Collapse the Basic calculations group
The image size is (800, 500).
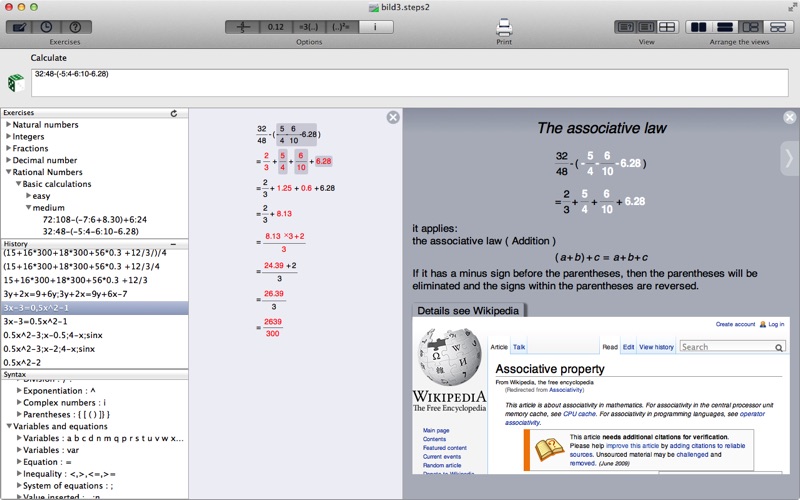18,184
